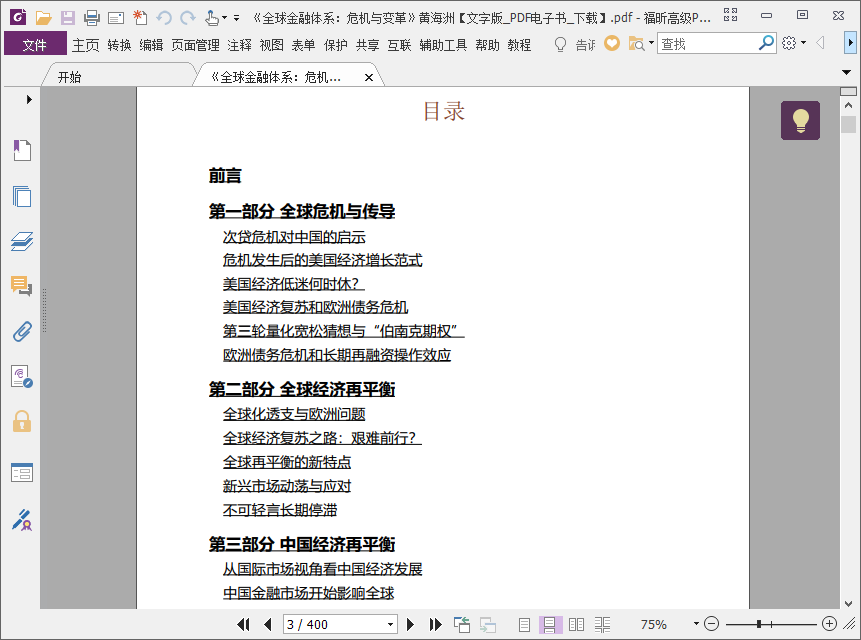Open the Bookmarks panel in the sidebar

(22, 150)
